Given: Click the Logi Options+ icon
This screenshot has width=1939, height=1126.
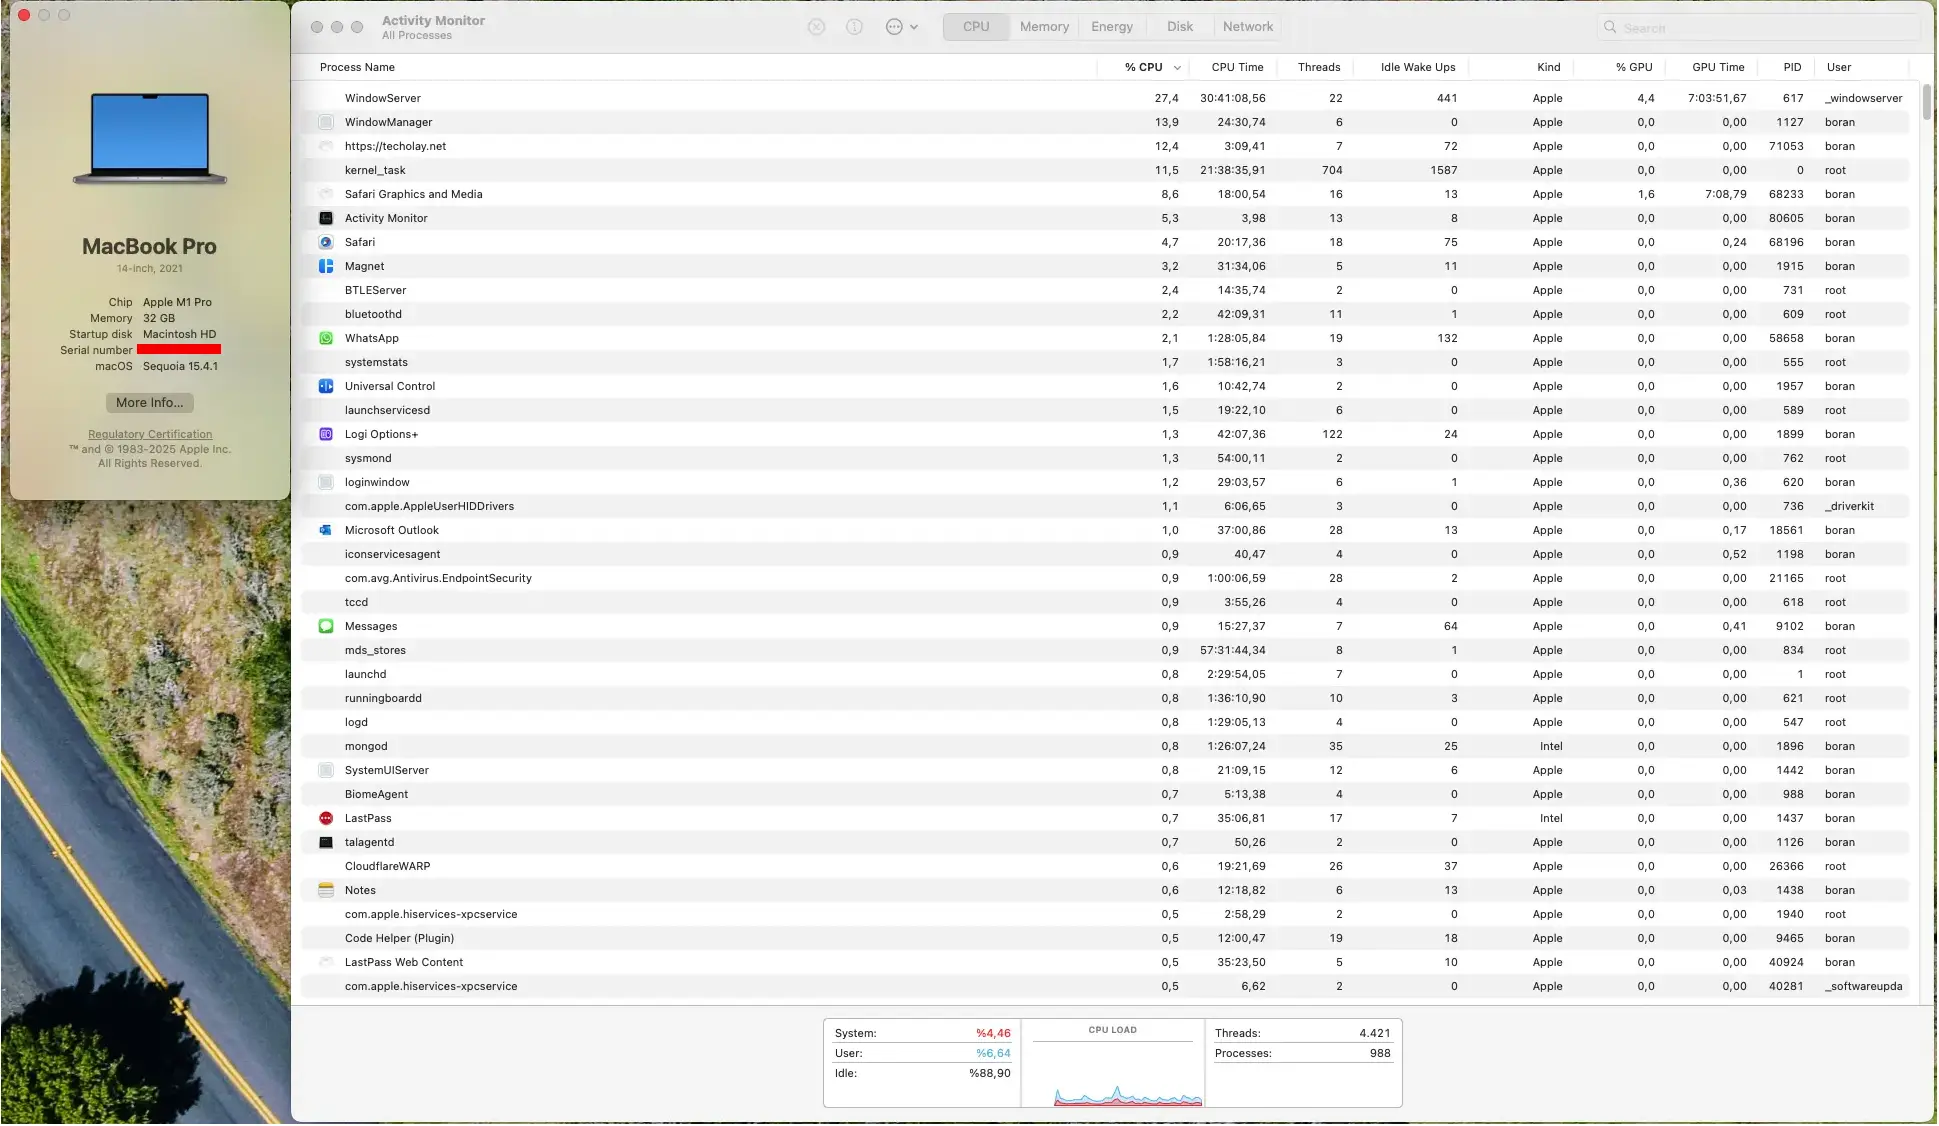Looking at the screenshot, I should pyautogui.click(x=326, y=434).
